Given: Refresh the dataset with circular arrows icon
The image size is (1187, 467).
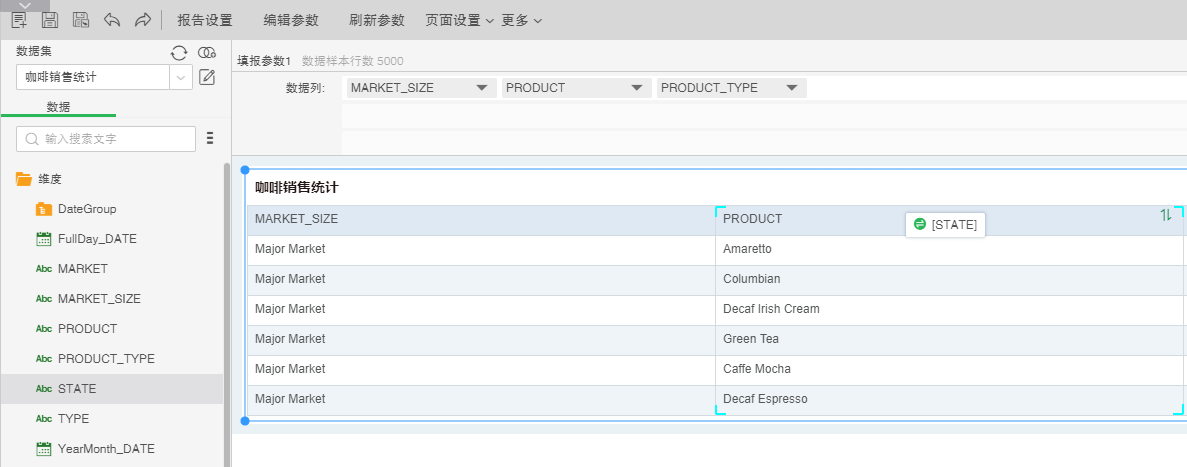Looking at the screenshot, I should [179, 53].
